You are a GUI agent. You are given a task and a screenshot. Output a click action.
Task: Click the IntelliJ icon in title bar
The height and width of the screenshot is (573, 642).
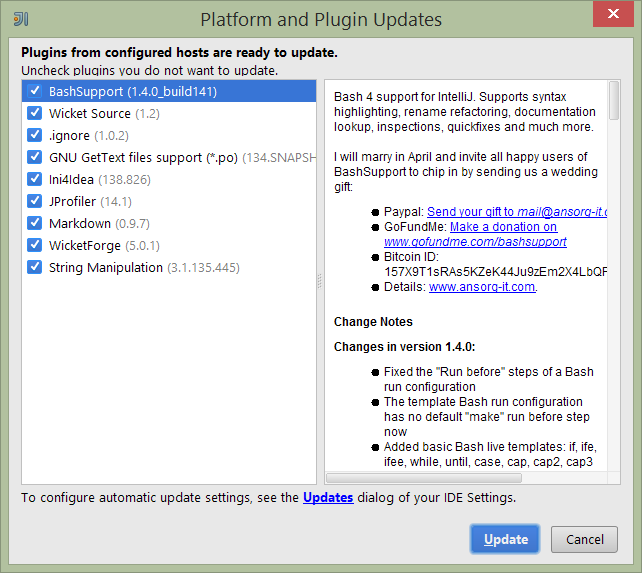coord(21,19)
